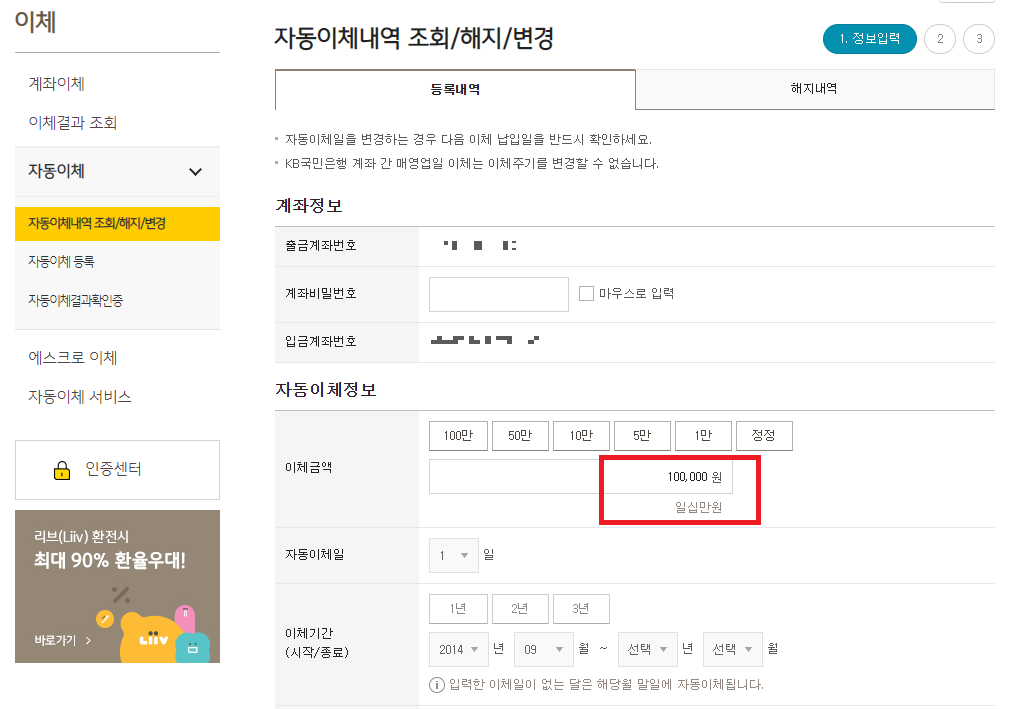Click the lock icon beside 인증센터

[62, 470]
